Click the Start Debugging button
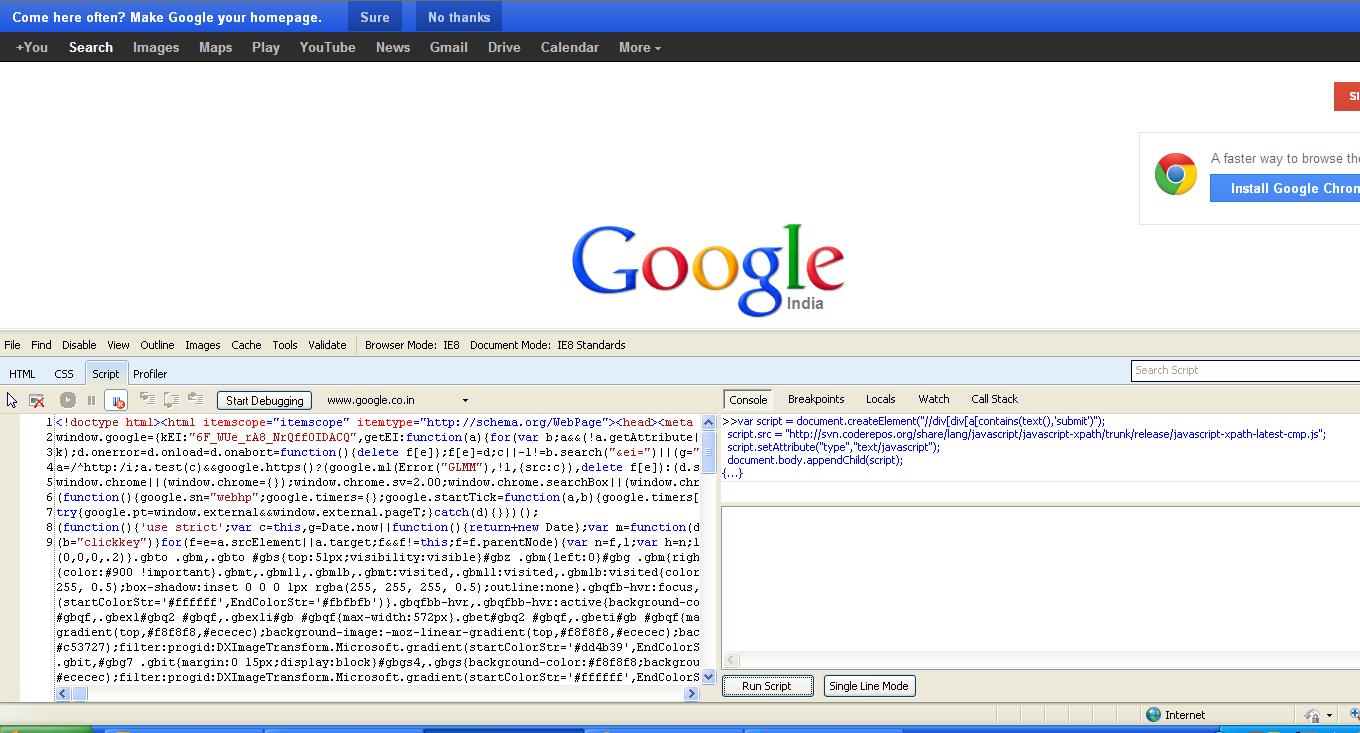Viewport: 1360px width, 733px height. pos(264,400)
